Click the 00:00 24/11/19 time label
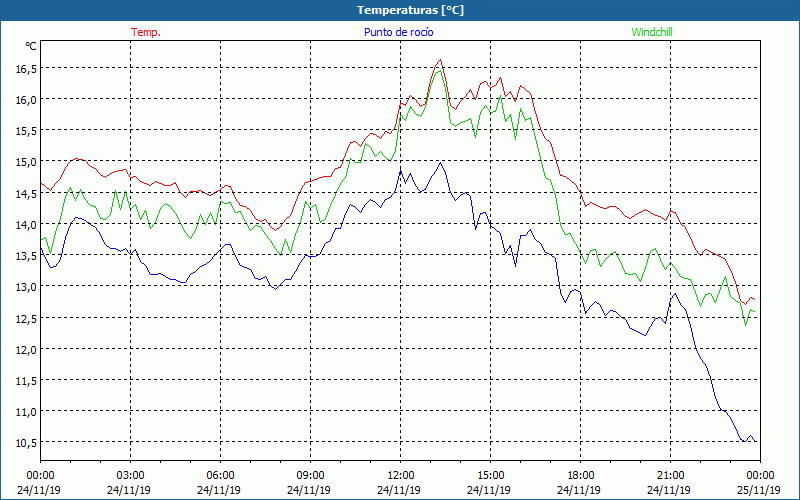 pos(39,483)
